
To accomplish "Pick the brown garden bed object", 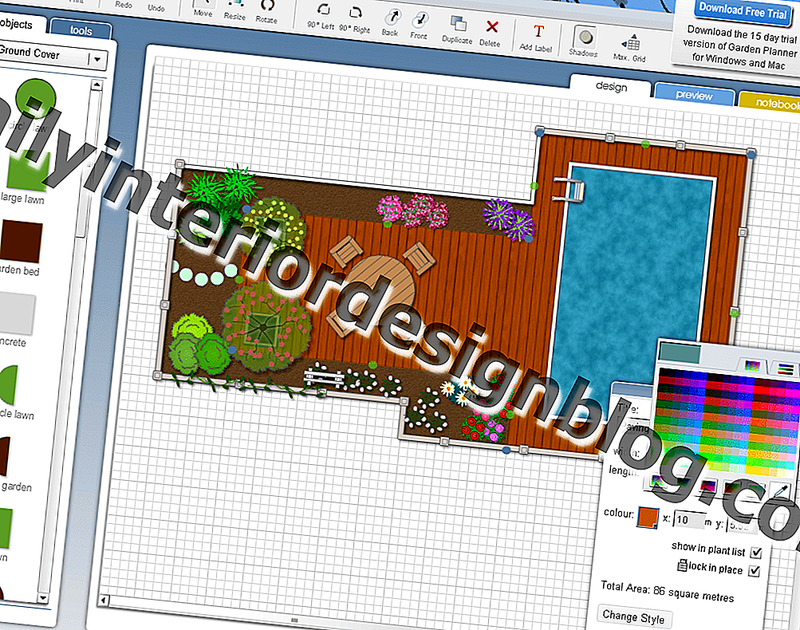I will pyautogui.click(x=21, y=242).
